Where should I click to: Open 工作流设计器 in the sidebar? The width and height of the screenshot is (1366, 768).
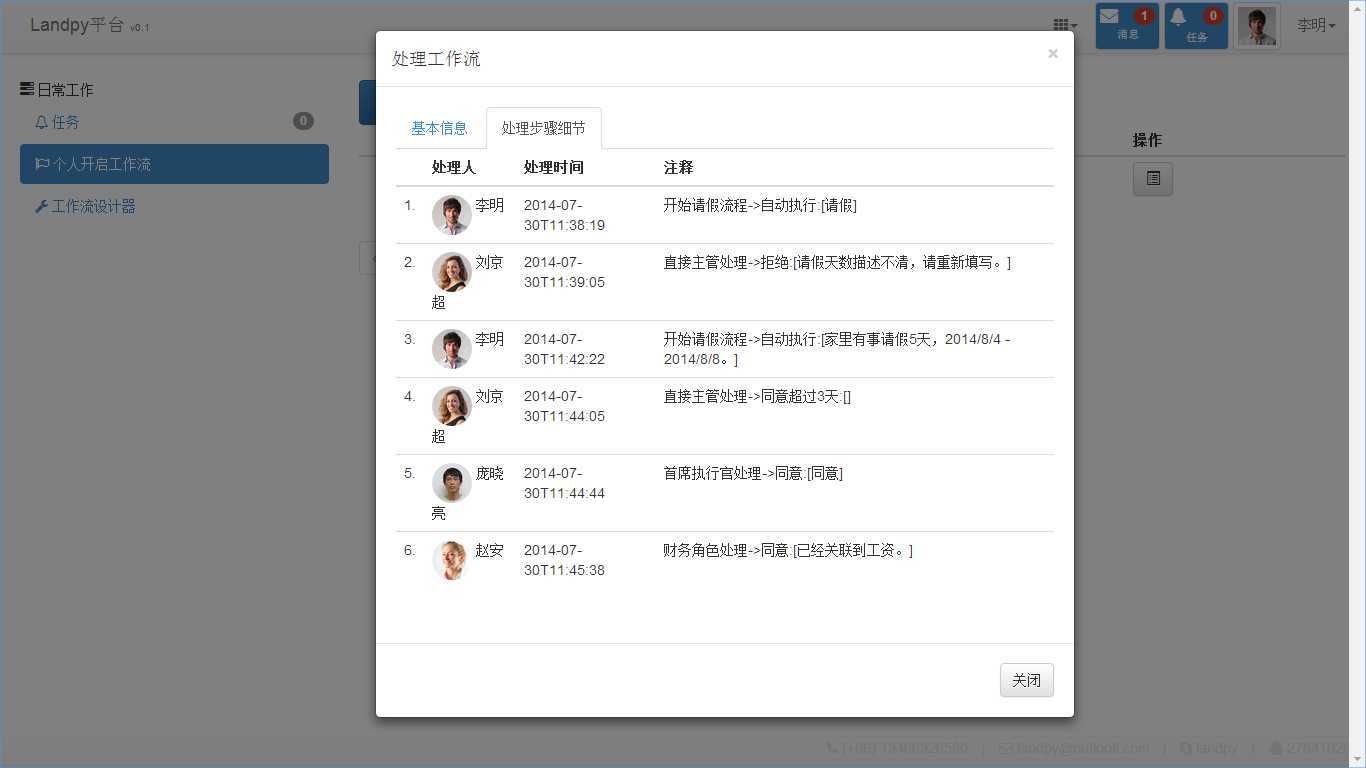174,206
